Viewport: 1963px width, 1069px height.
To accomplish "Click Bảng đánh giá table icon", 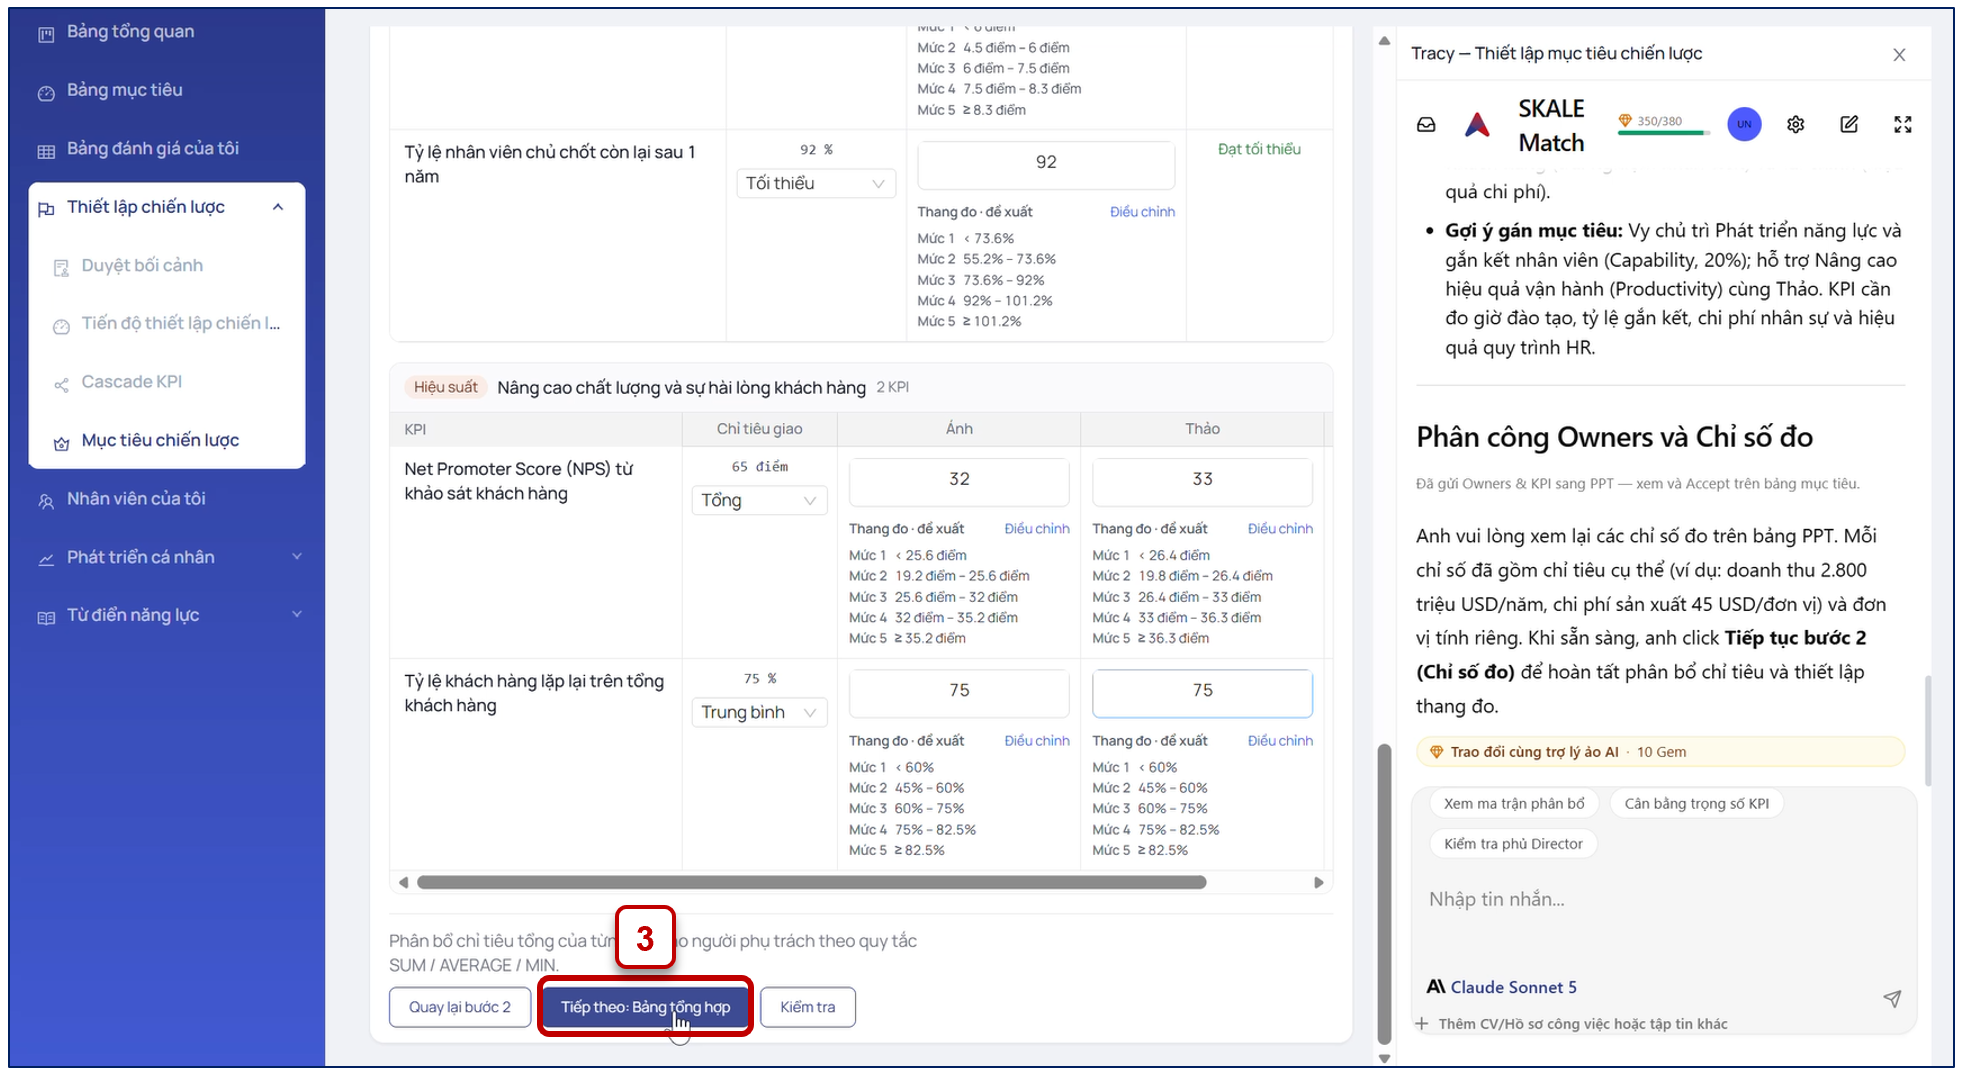I will click(x=46, y=152).
